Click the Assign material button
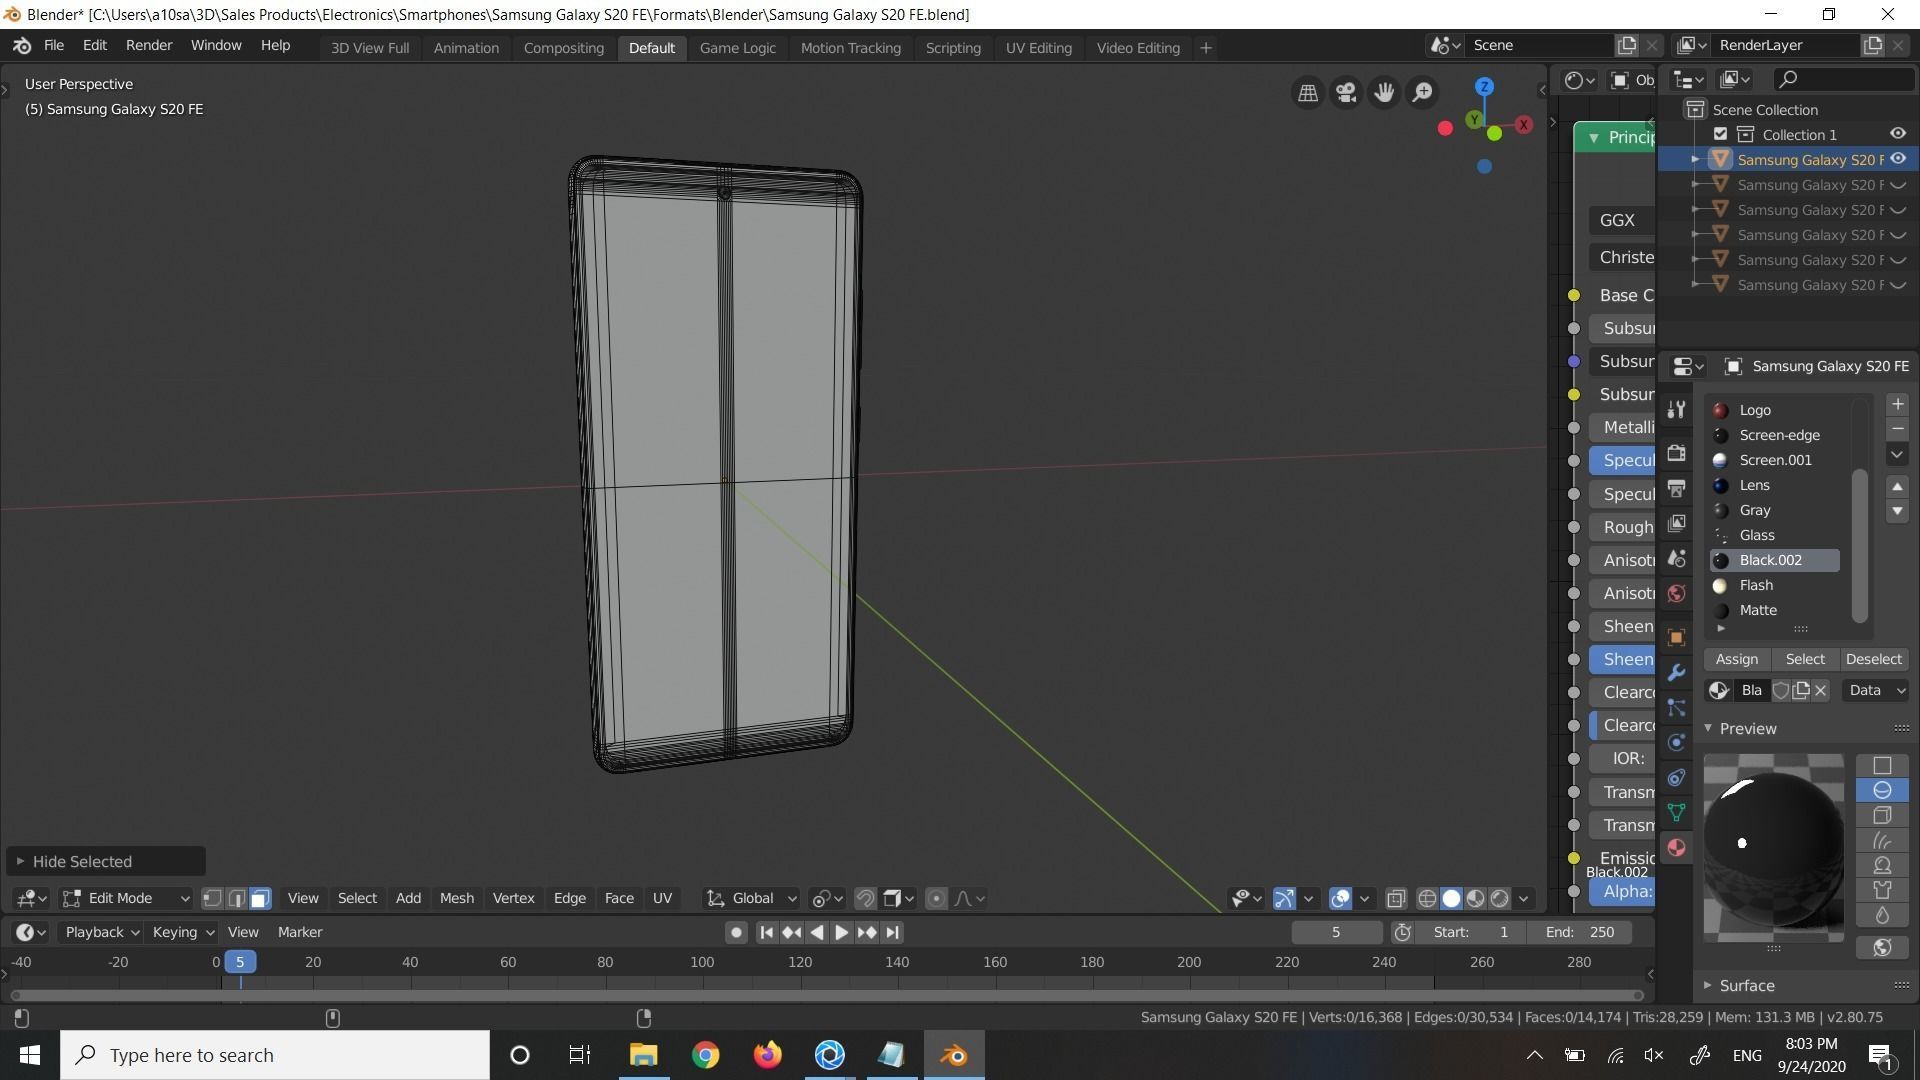Screen dimensions: 1920x1080 tap(1737, 659)
